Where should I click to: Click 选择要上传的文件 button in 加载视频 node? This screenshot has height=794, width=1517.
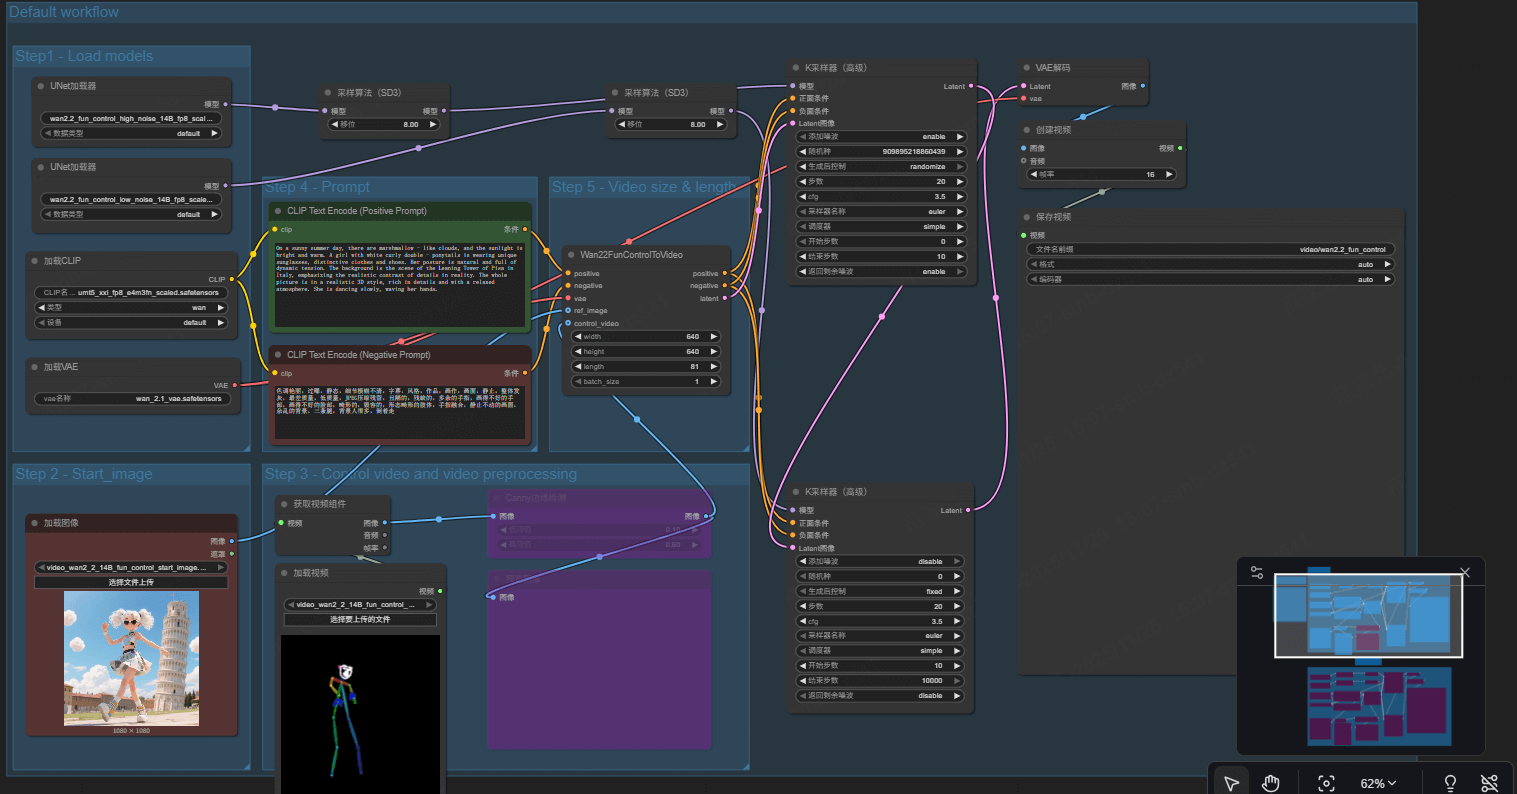pyautogui.click(x=360, y=620)
